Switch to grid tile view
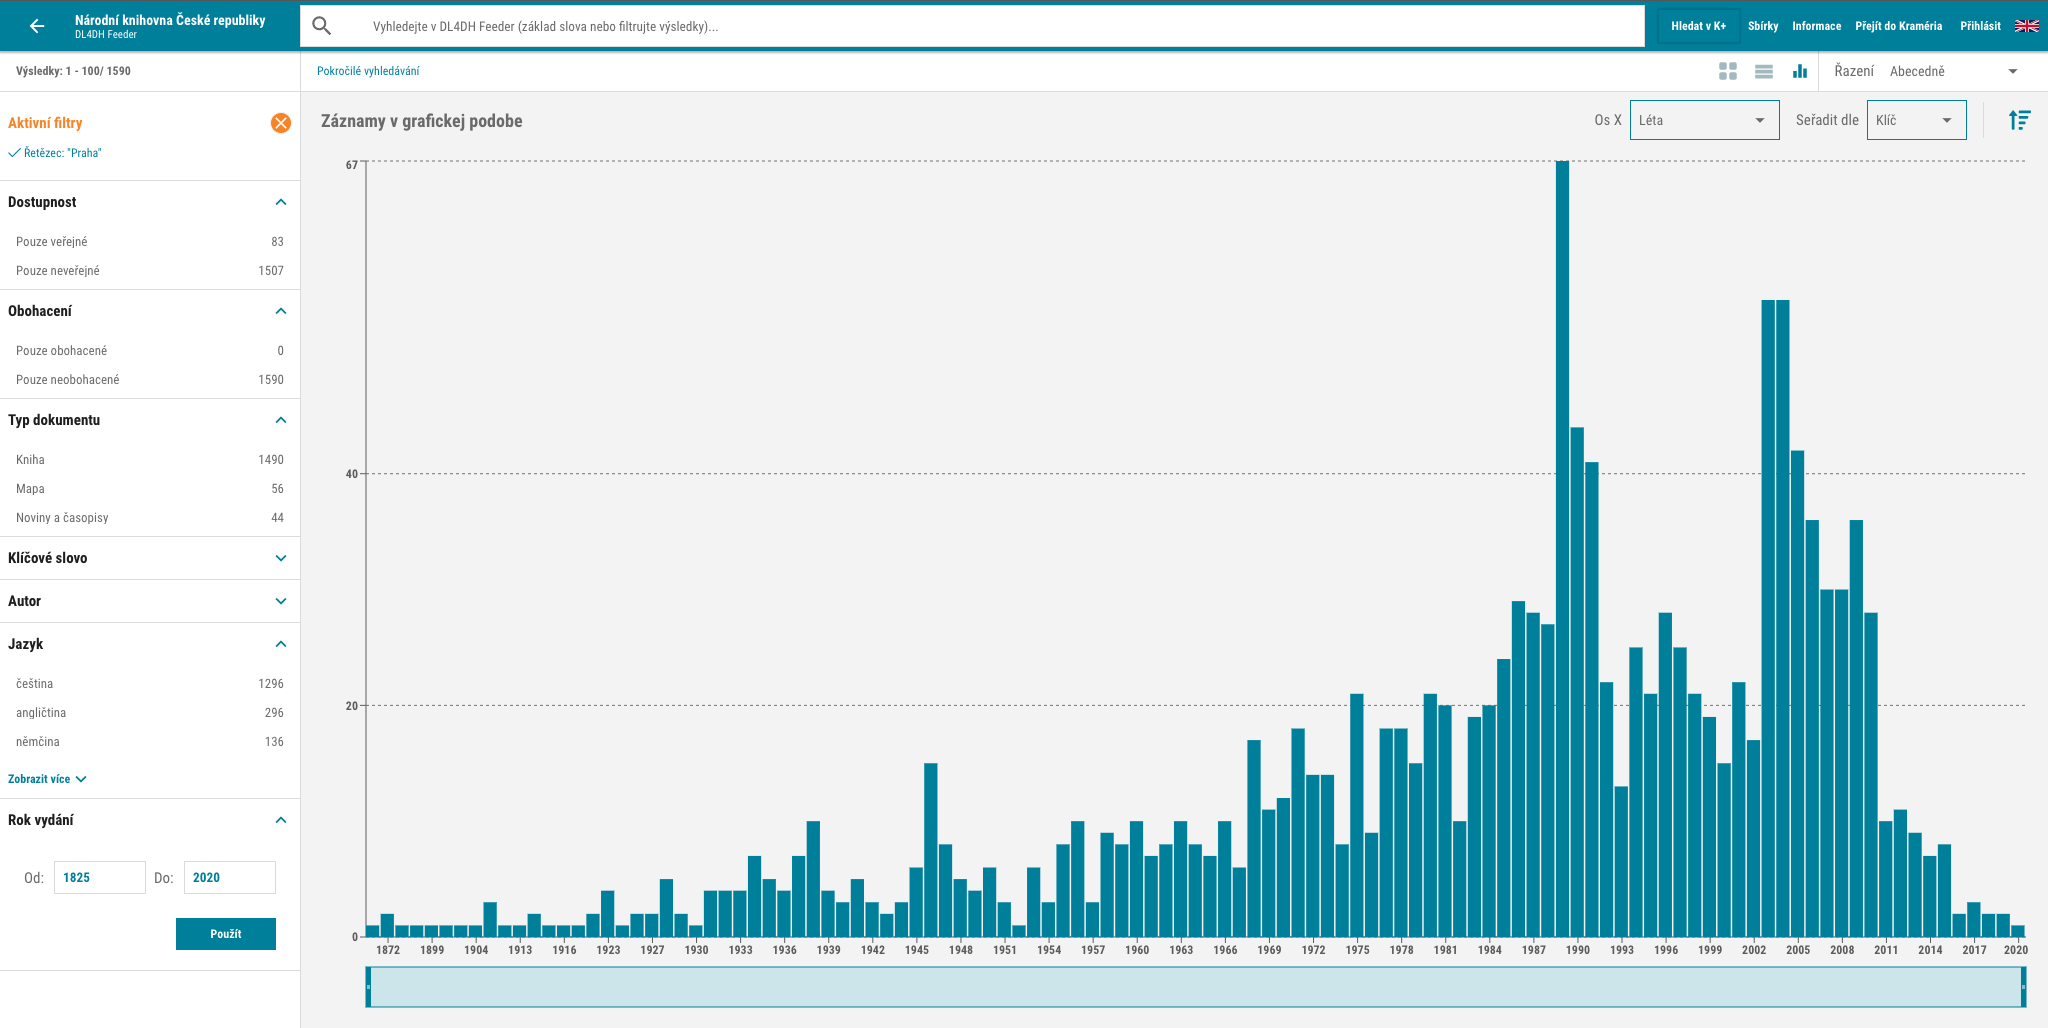Screen dimensions: 2048x1028 [x=1727, y=71]
